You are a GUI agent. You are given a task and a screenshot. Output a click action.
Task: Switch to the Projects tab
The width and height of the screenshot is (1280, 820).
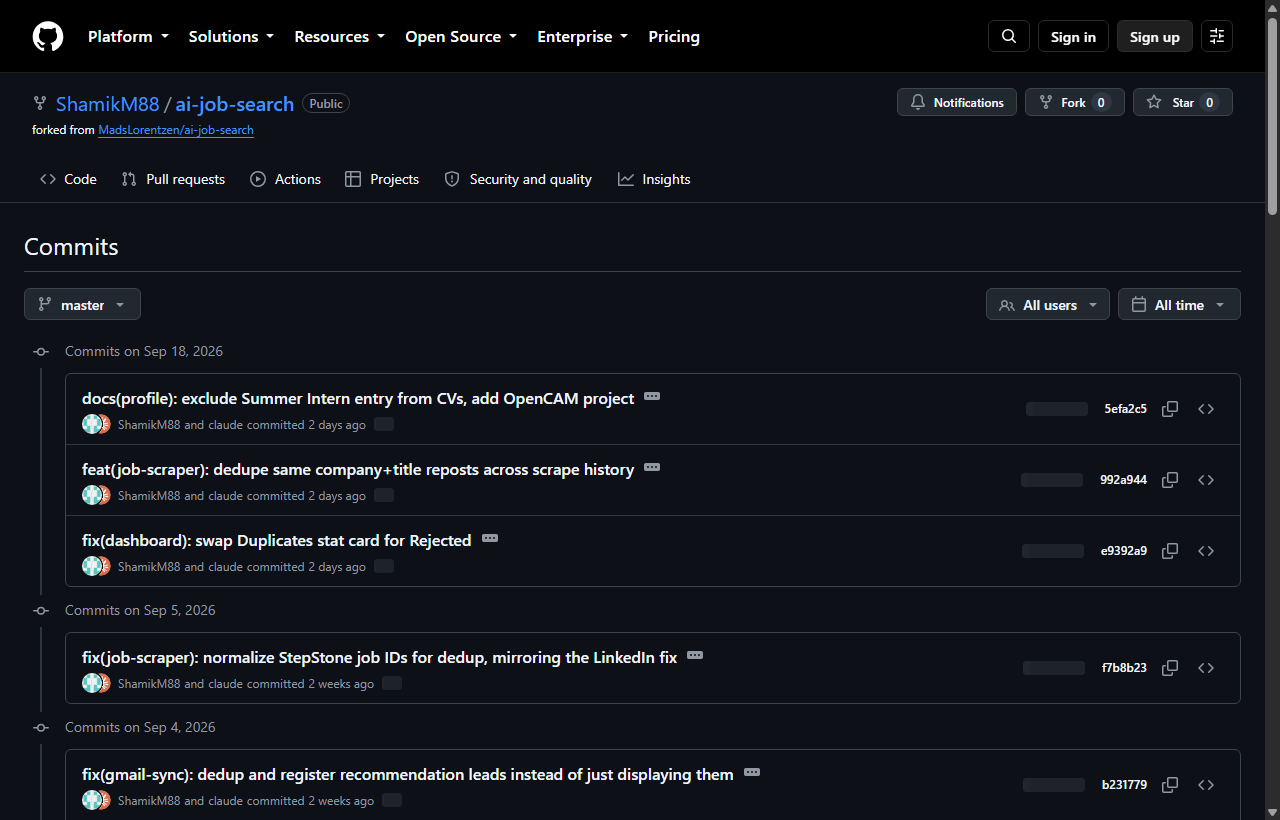point(382,179)
